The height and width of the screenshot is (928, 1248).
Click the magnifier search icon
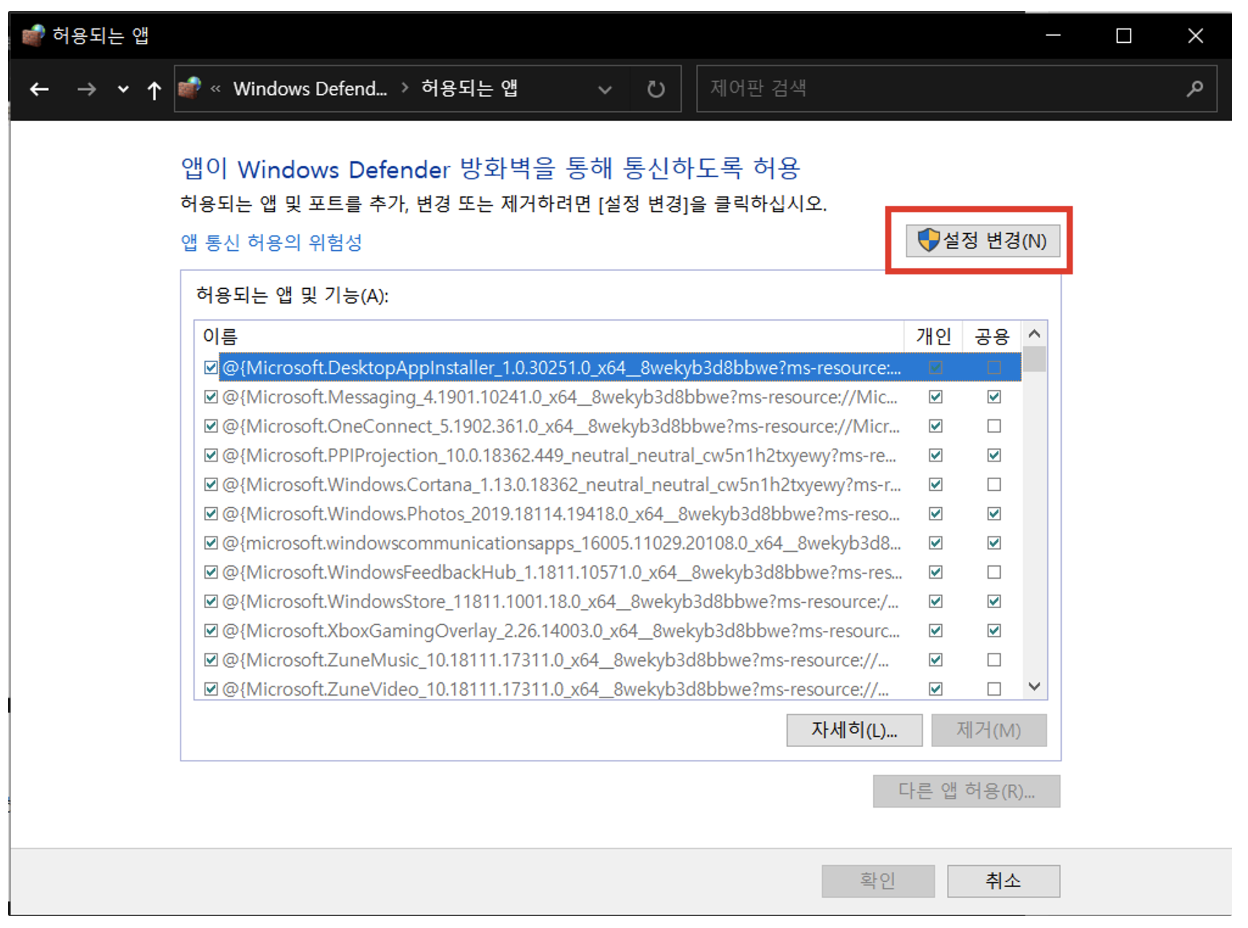(1194, 88)
